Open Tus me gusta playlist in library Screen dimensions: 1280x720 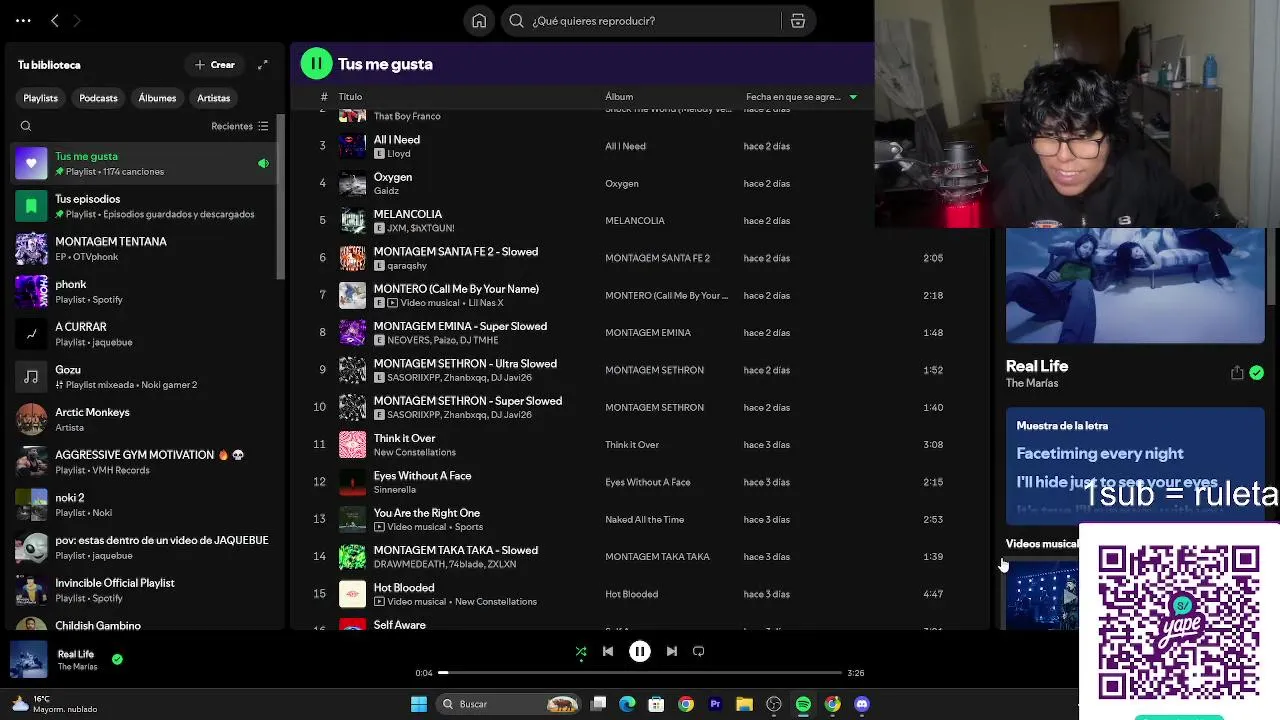pos(143,163)
